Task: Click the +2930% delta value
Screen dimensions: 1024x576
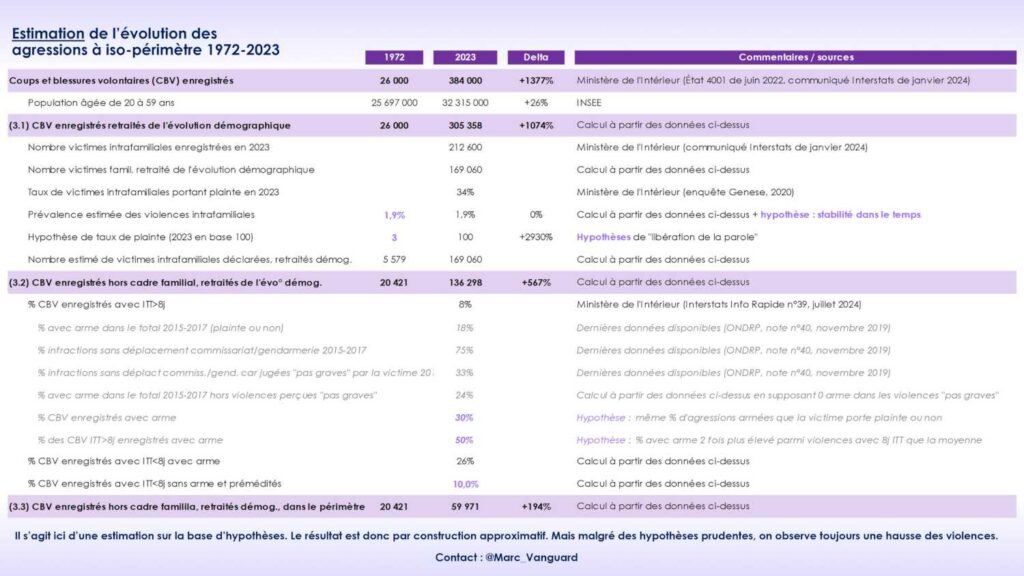Action: pos(536,237)
